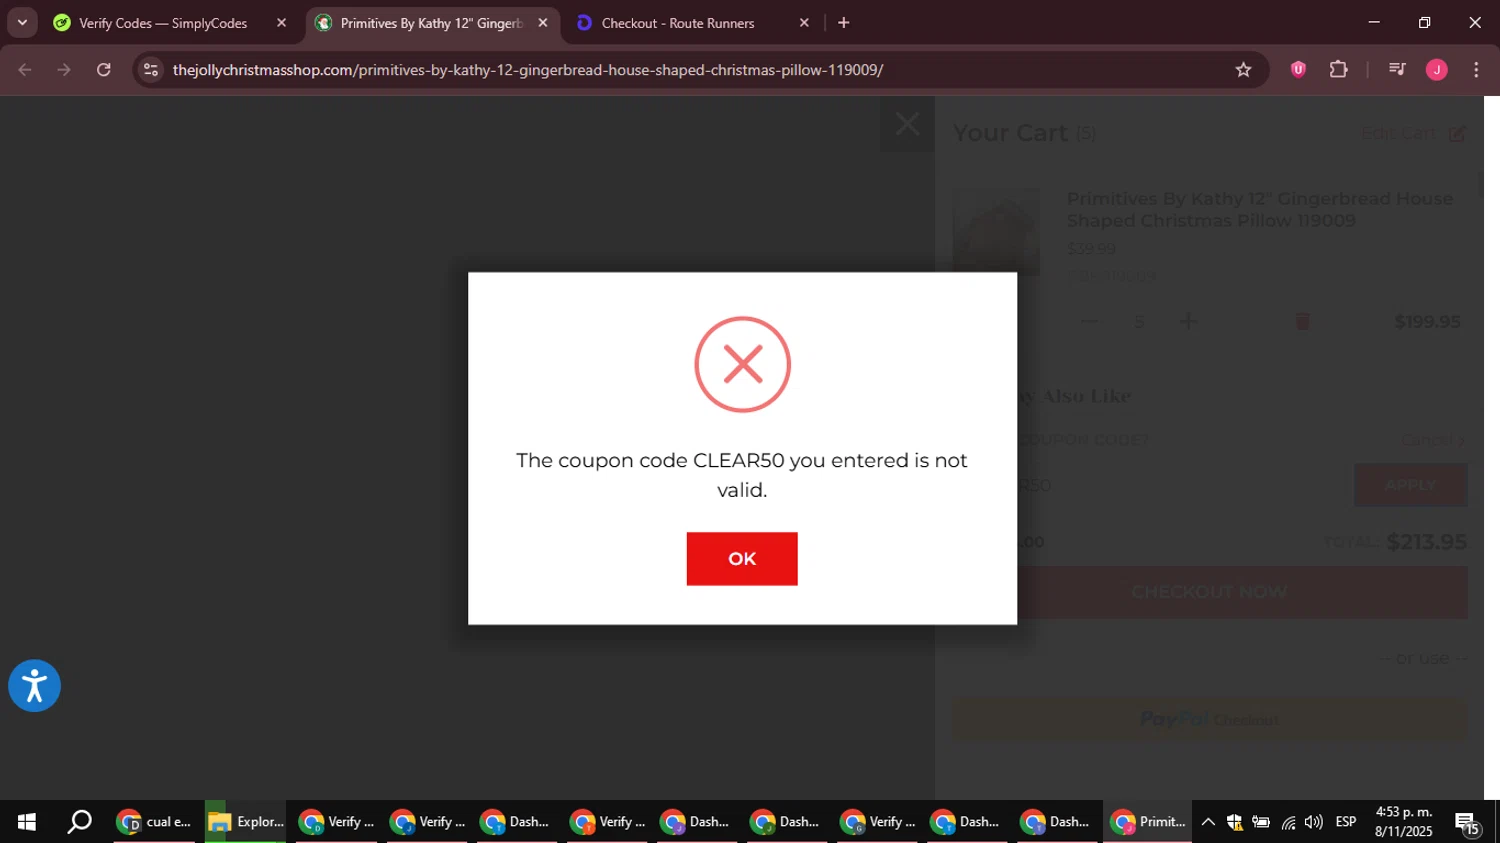Viewport: 1500px width, 843px height.
Task: Open the Primitives By Kathy product title link
Action: [x=1260, y=209]
